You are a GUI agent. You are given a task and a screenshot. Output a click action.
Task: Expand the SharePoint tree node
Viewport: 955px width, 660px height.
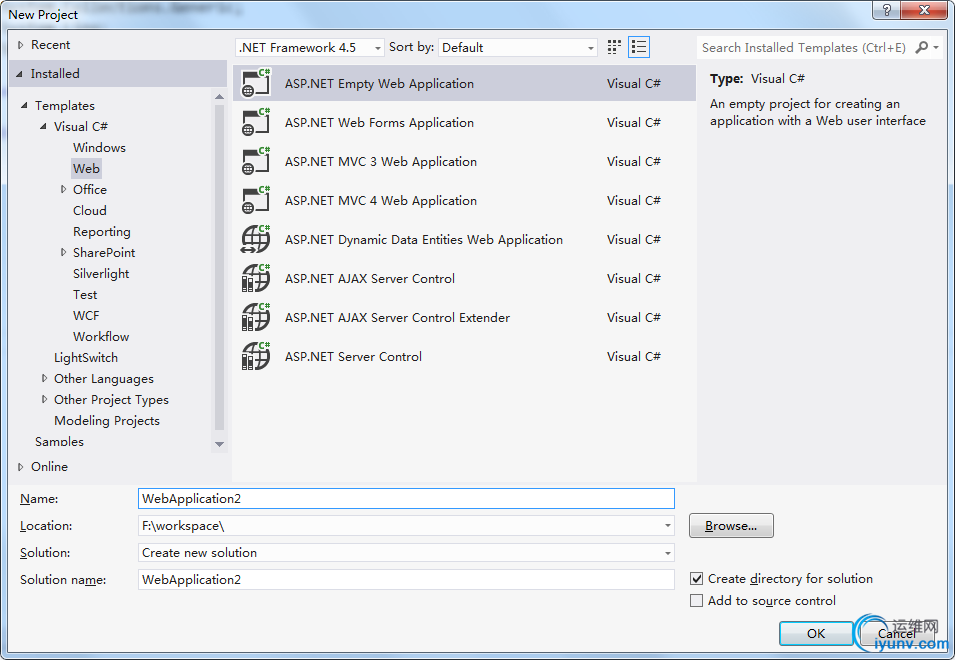point(63,252)
